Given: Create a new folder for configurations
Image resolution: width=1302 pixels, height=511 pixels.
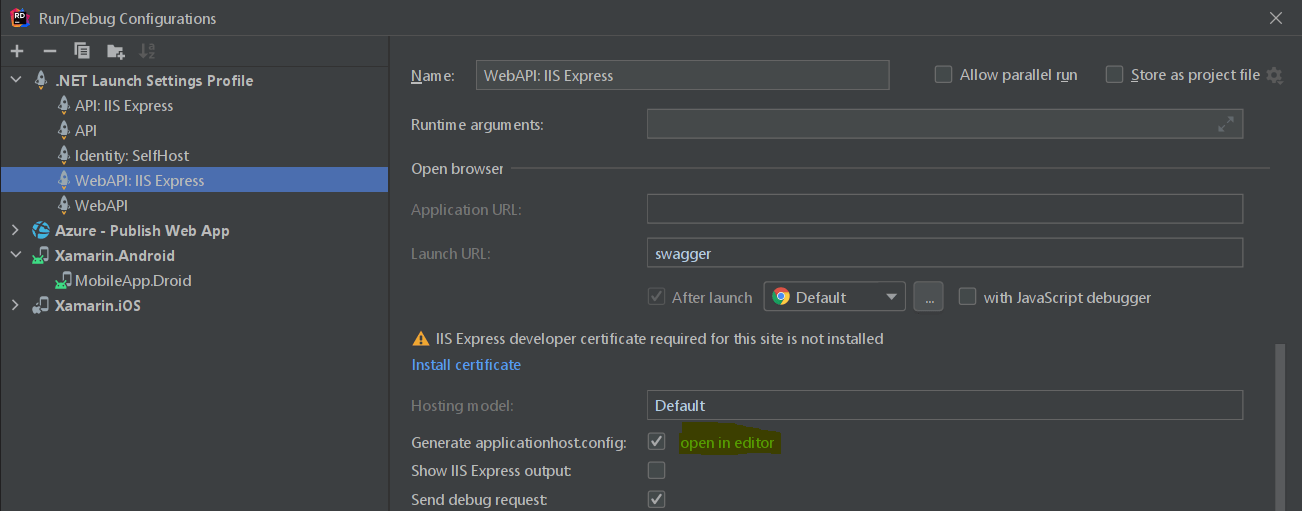Looking at the screenshot, I should click(x=116, y=50).
